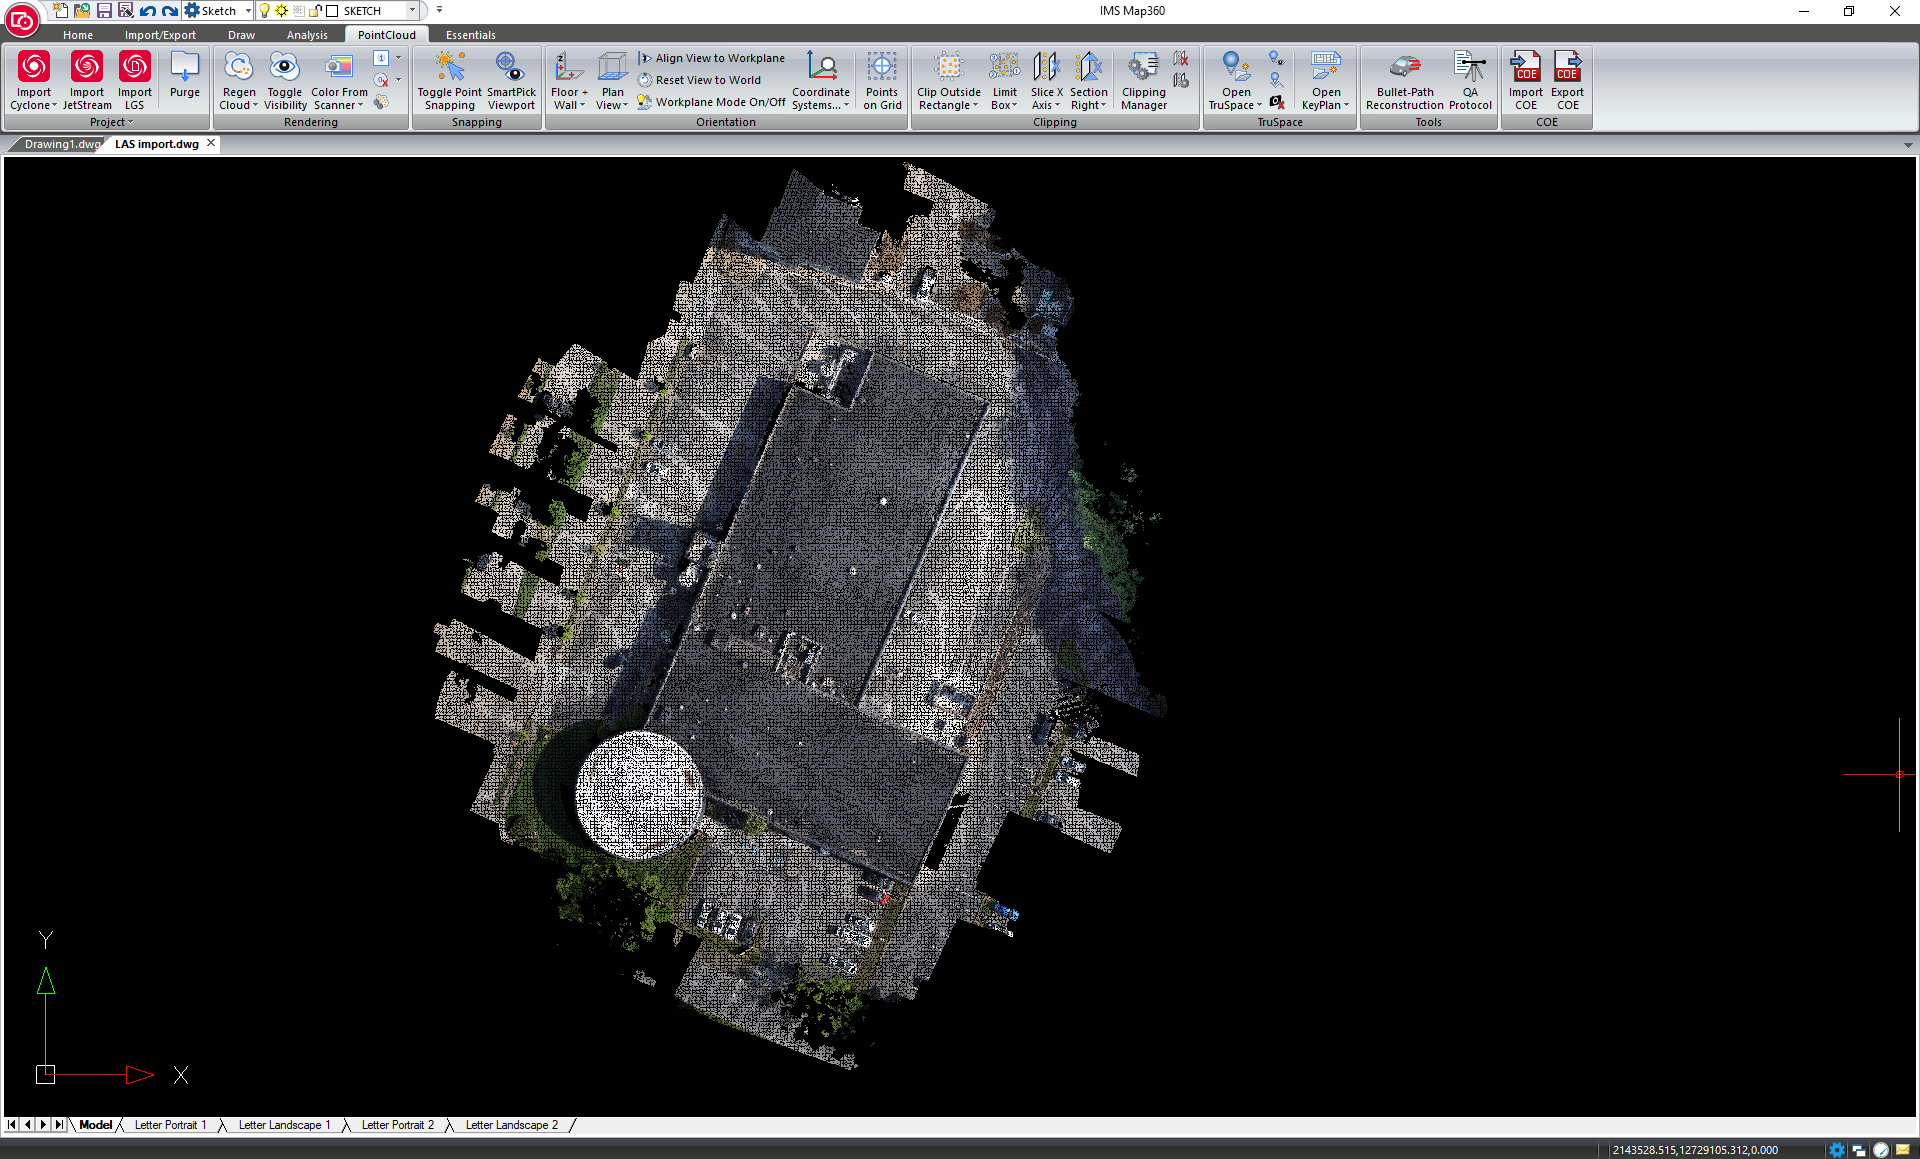1920x1159 pixels.
Task: Open the QA Protocol tool
Action: pyautogui.click(x=1469, y=68)
